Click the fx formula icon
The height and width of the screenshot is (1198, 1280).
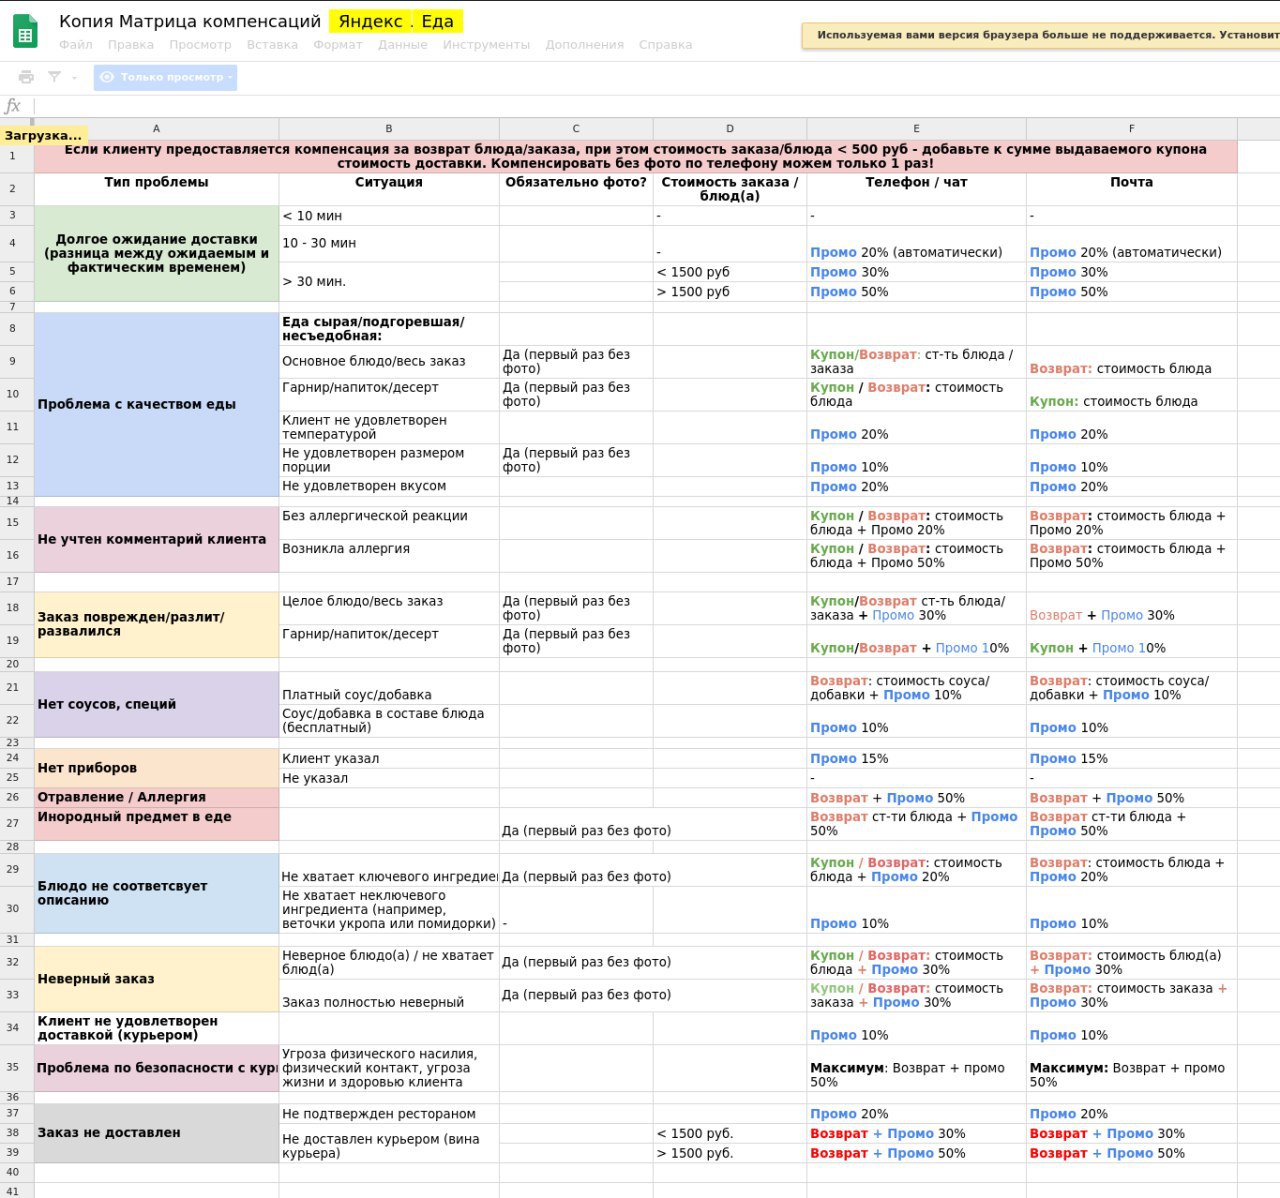[13, 106]
